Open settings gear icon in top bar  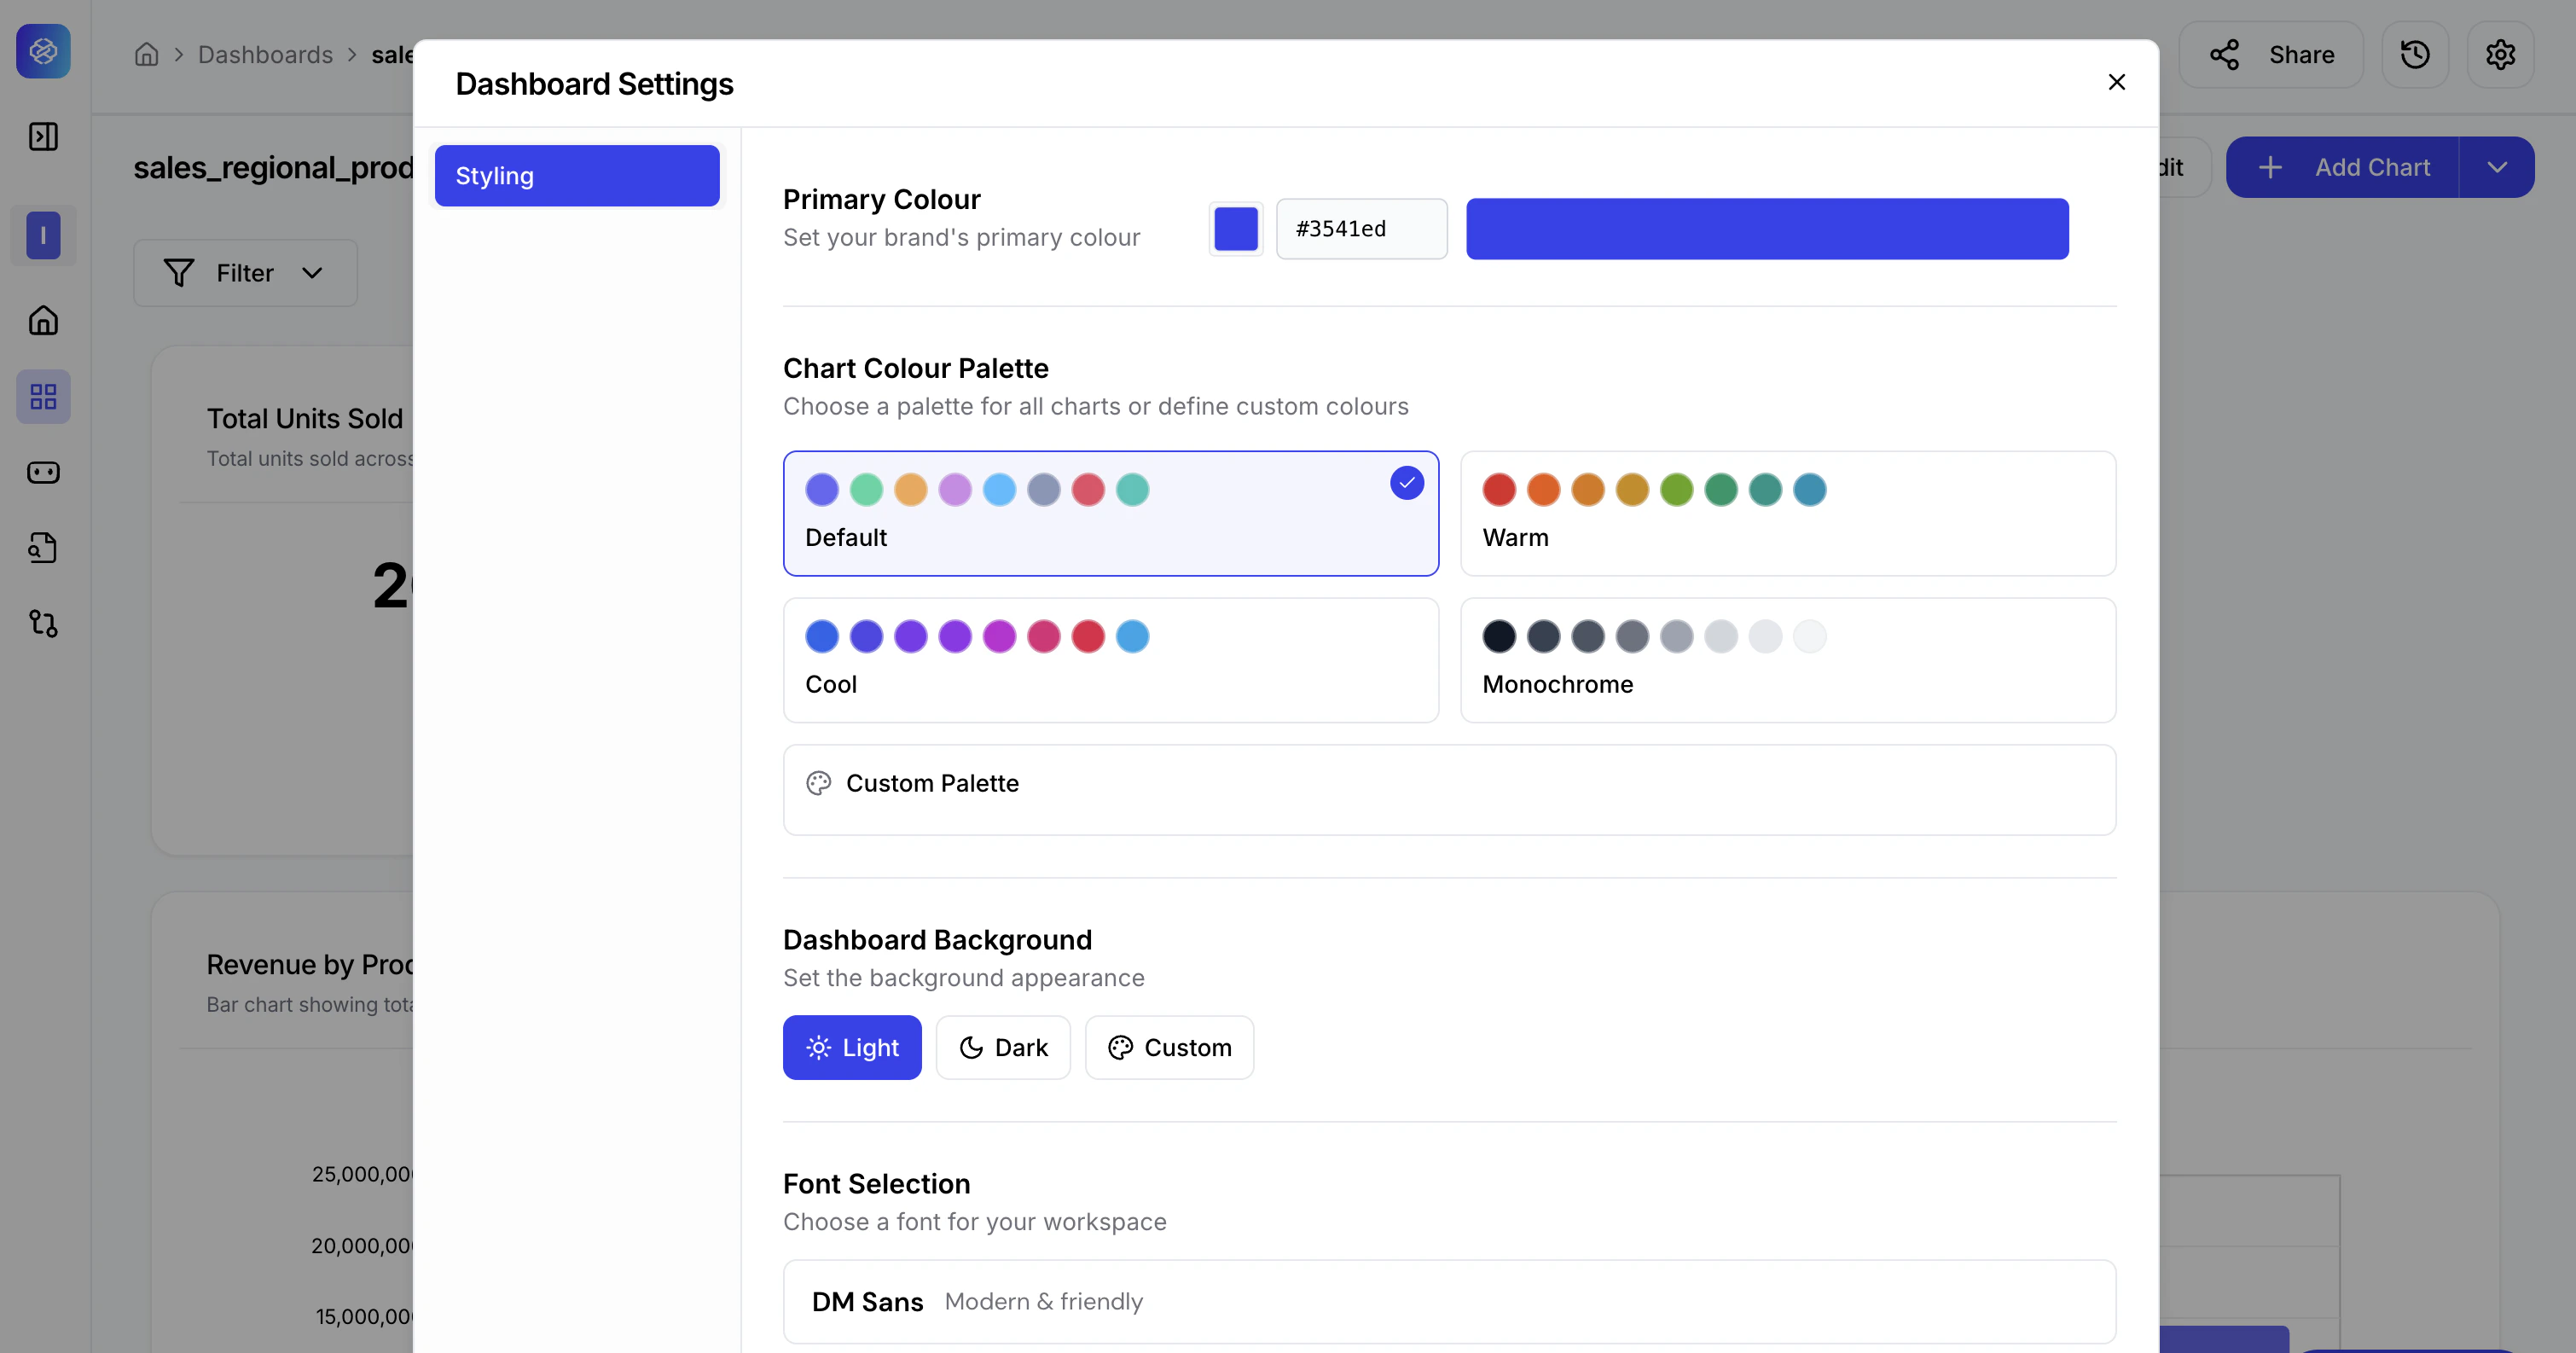[x=2500, y=54]
